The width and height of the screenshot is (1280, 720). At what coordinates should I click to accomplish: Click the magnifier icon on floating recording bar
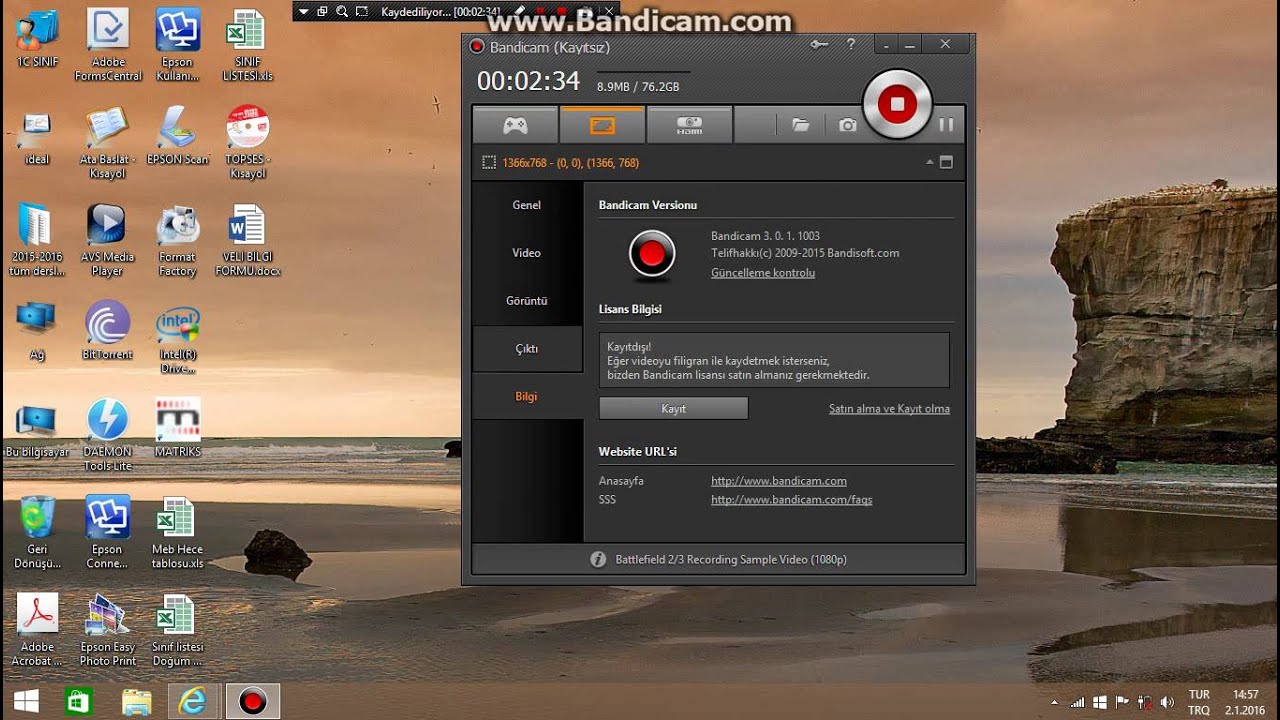click(342, 12)
